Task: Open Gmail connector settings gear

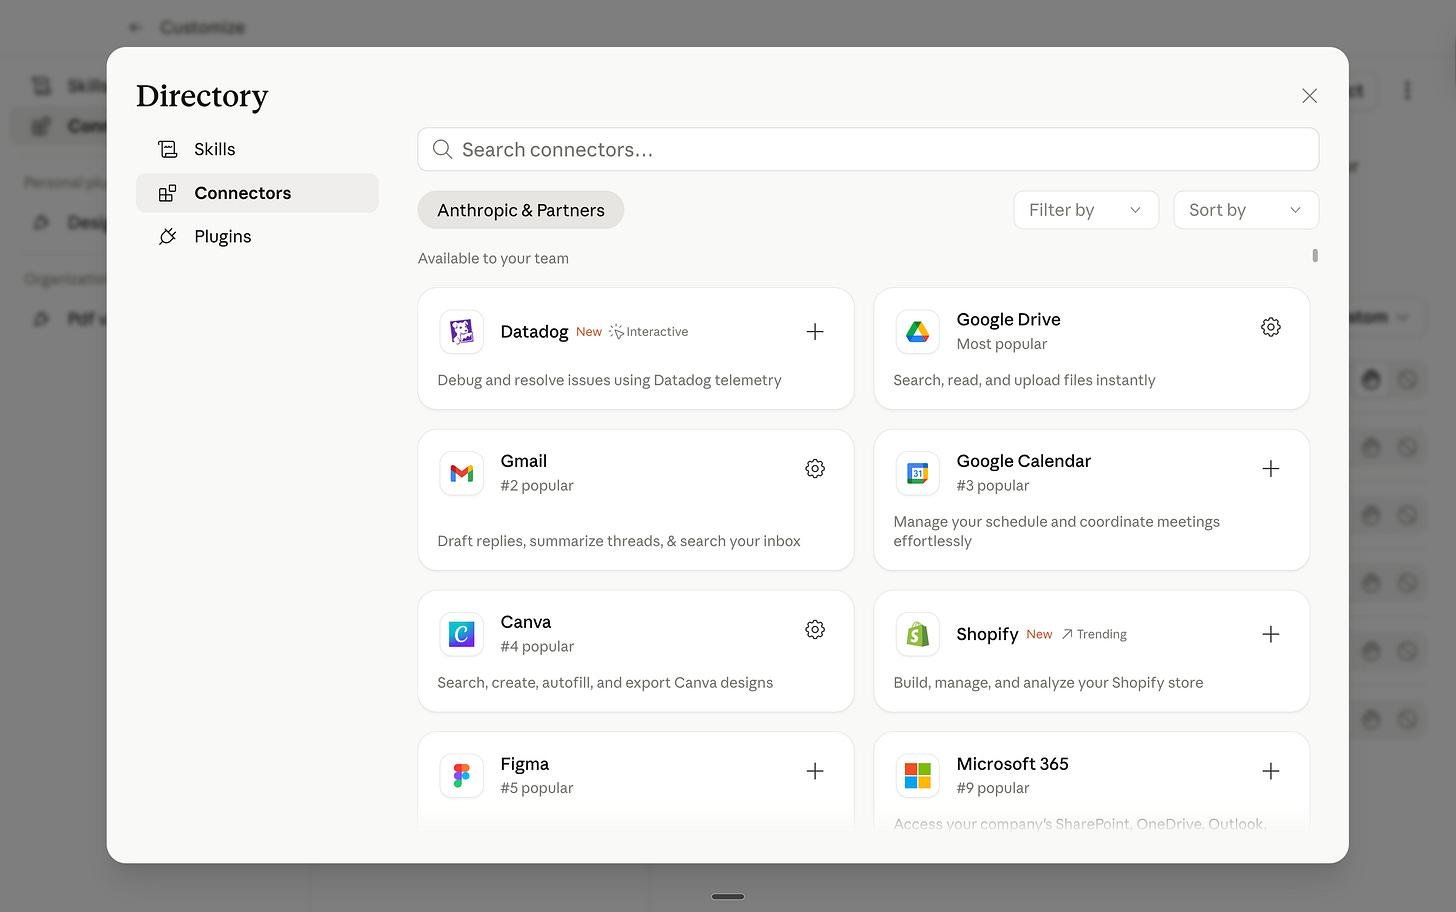Action: point(815,469)
